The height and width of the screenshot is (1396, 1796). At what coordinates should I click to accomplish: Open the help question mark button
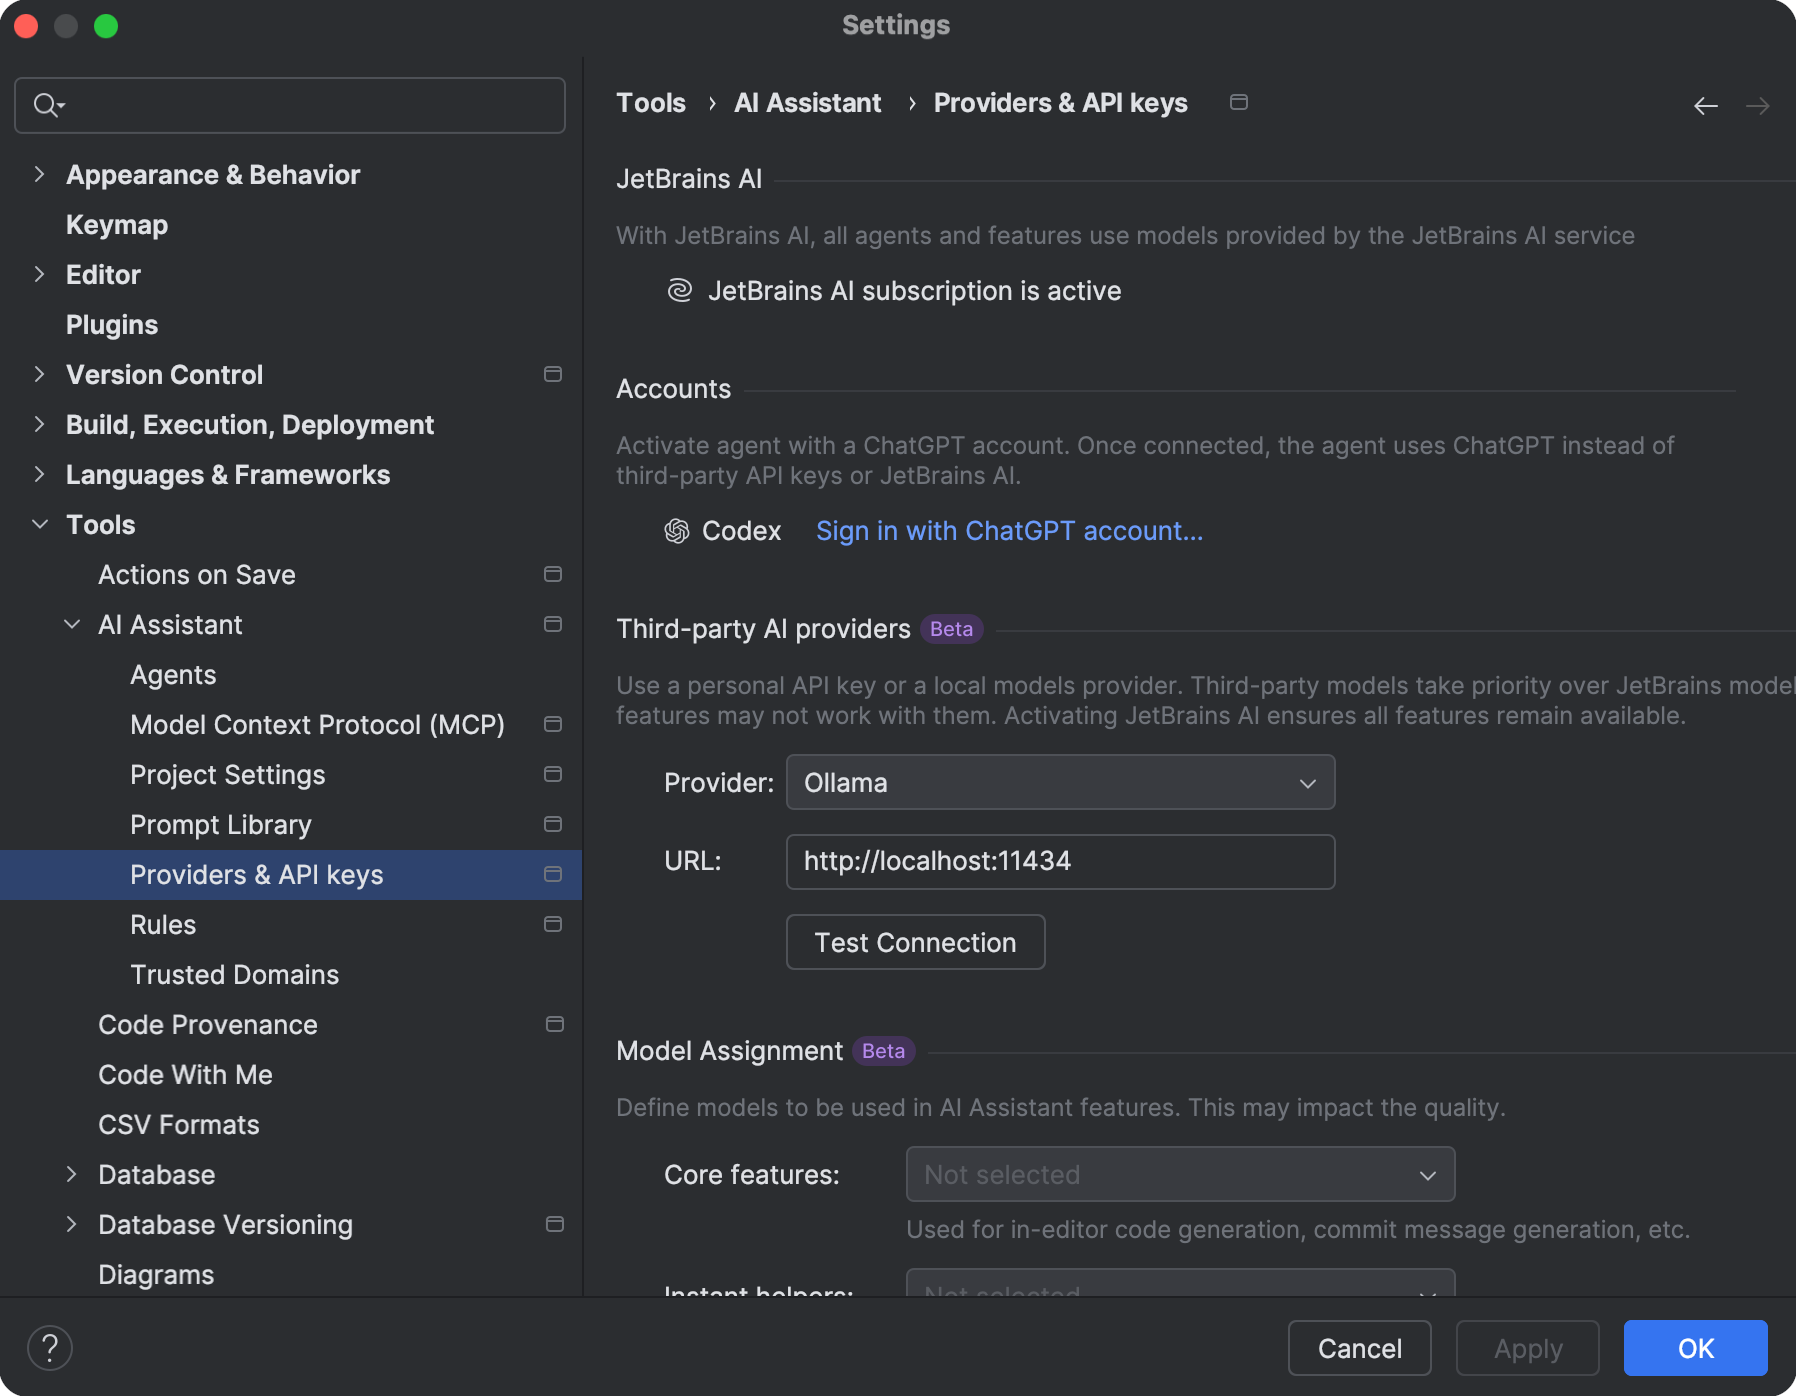point(50,1347)
